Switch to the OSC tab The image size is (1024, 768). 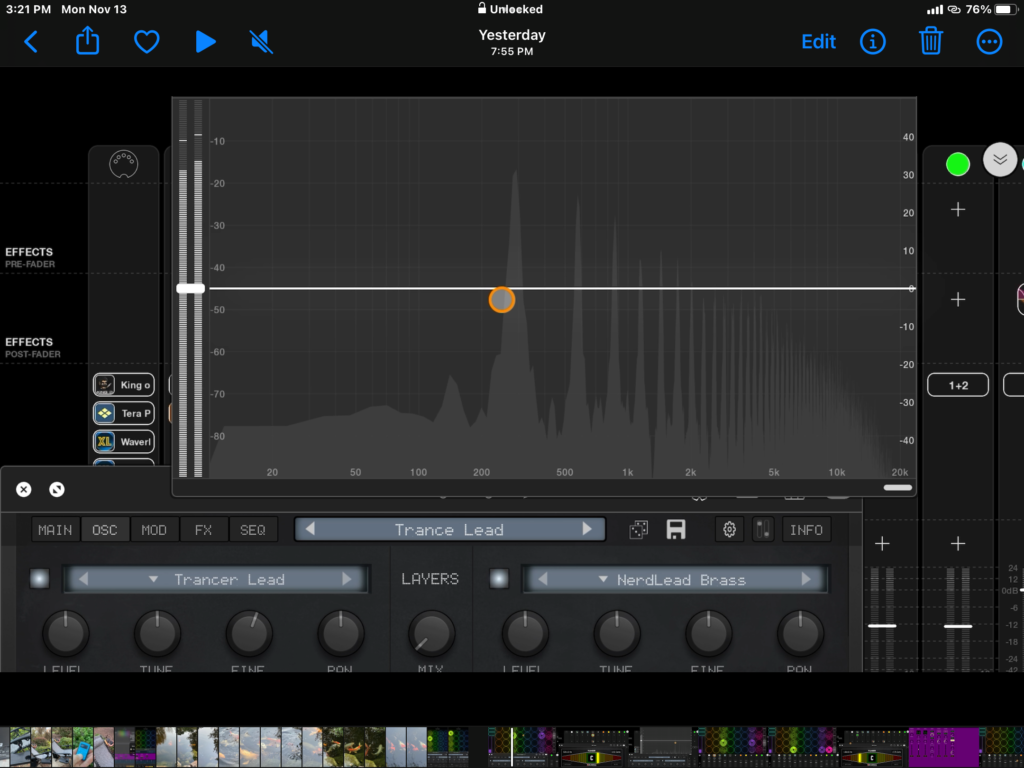(105, 530)
